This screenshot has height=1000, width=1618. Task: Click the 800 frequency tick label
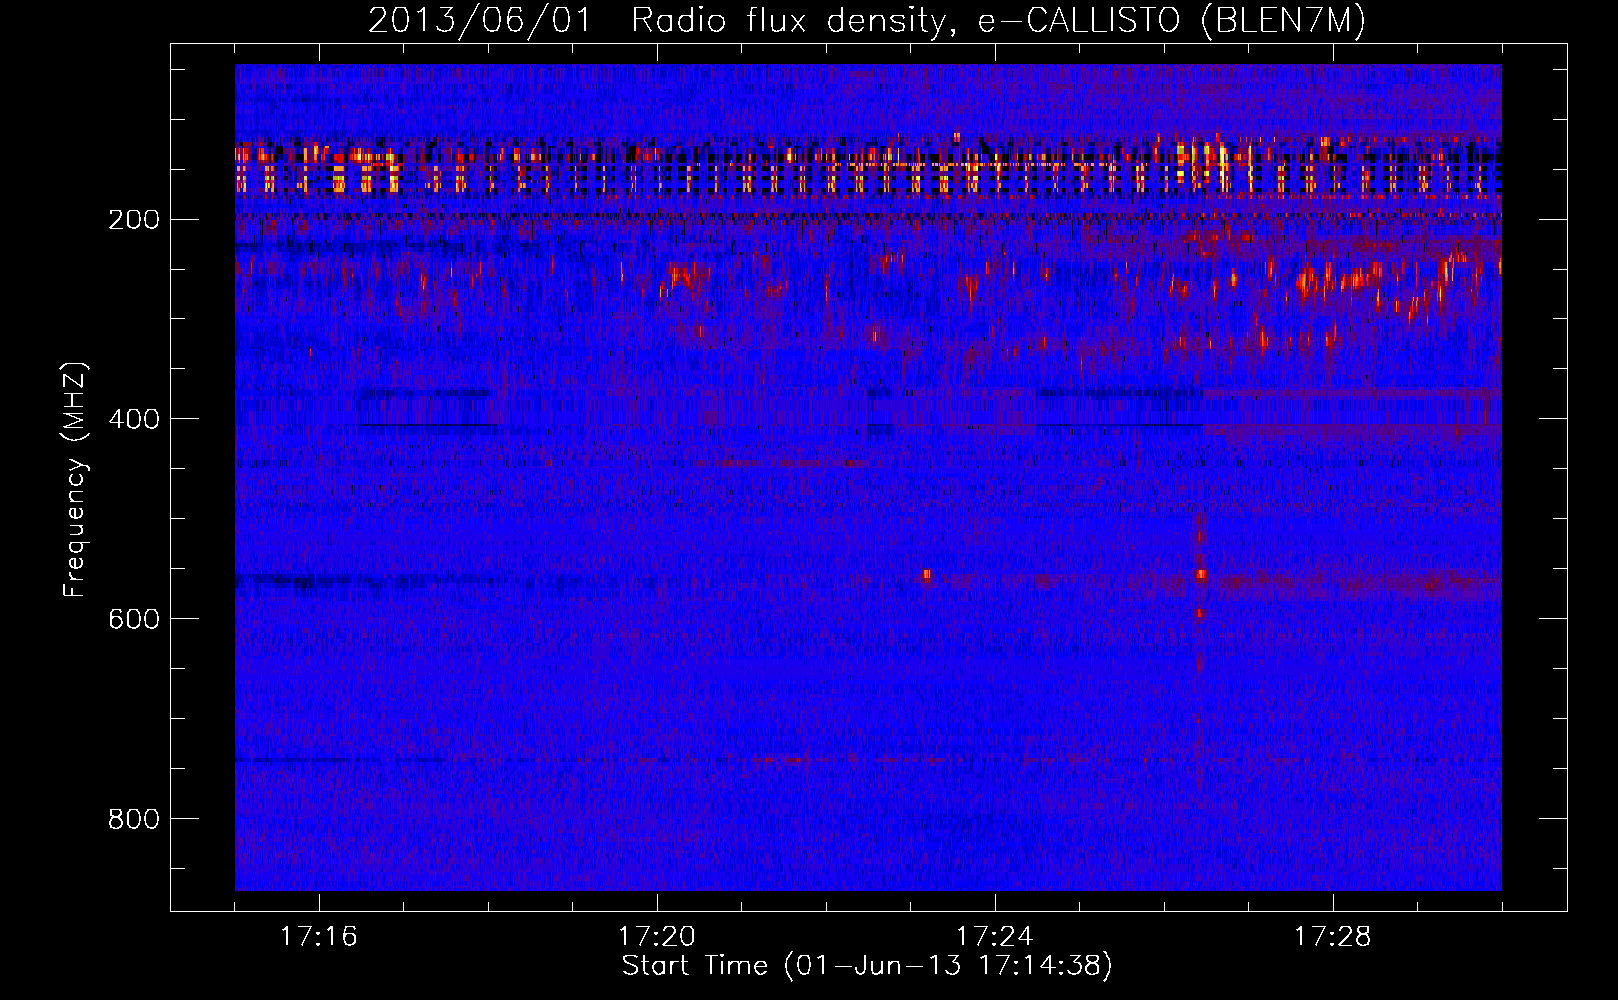(133, 819)
